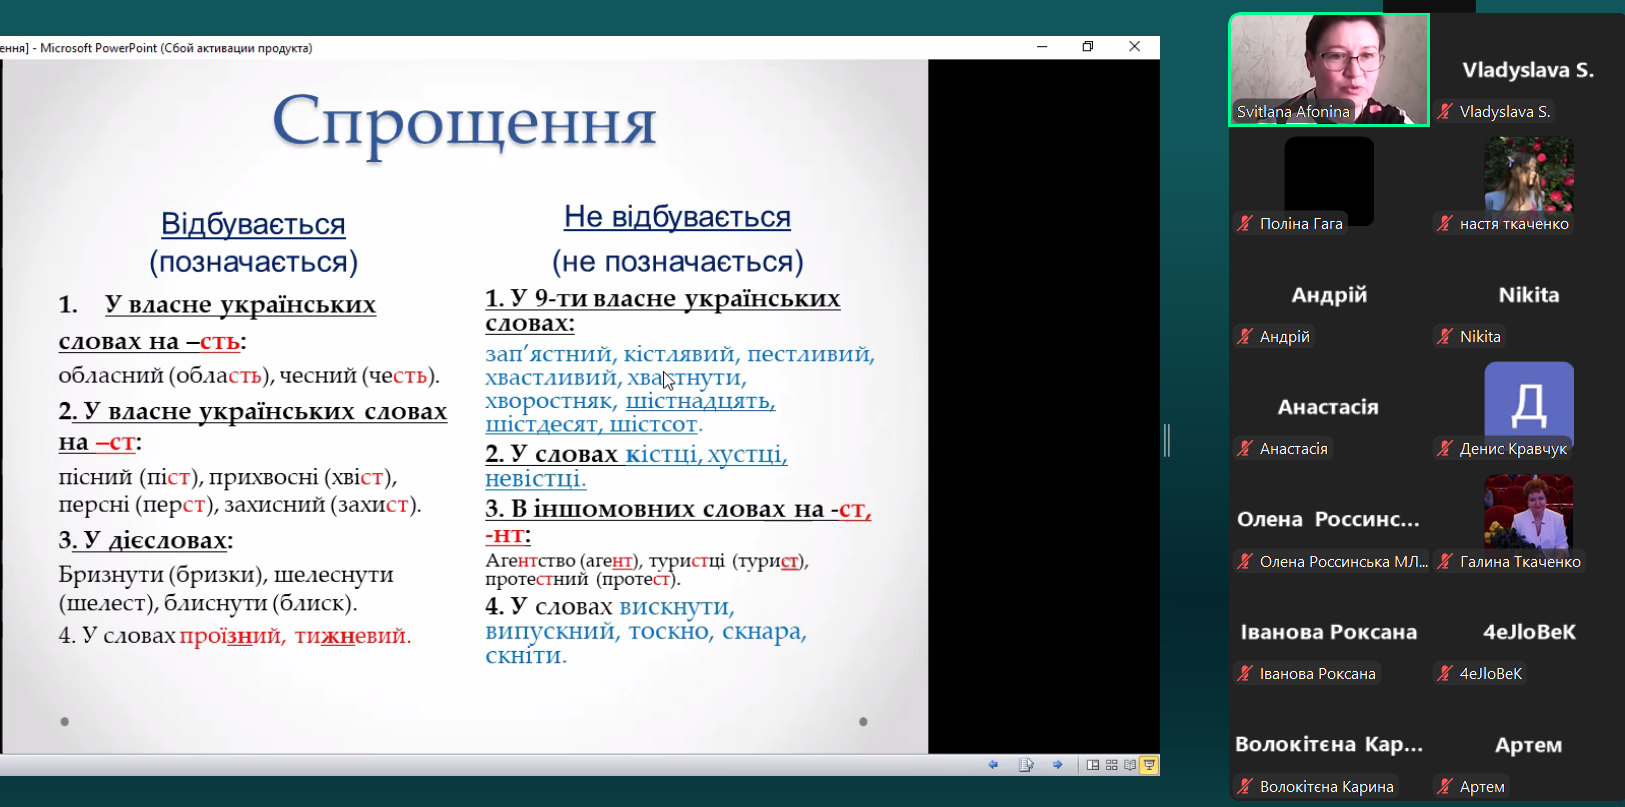Click muted microphone icon beside Vladyslava S.
The width and height of the screenshot is (1625, 807).
(x=1445, y=112)
